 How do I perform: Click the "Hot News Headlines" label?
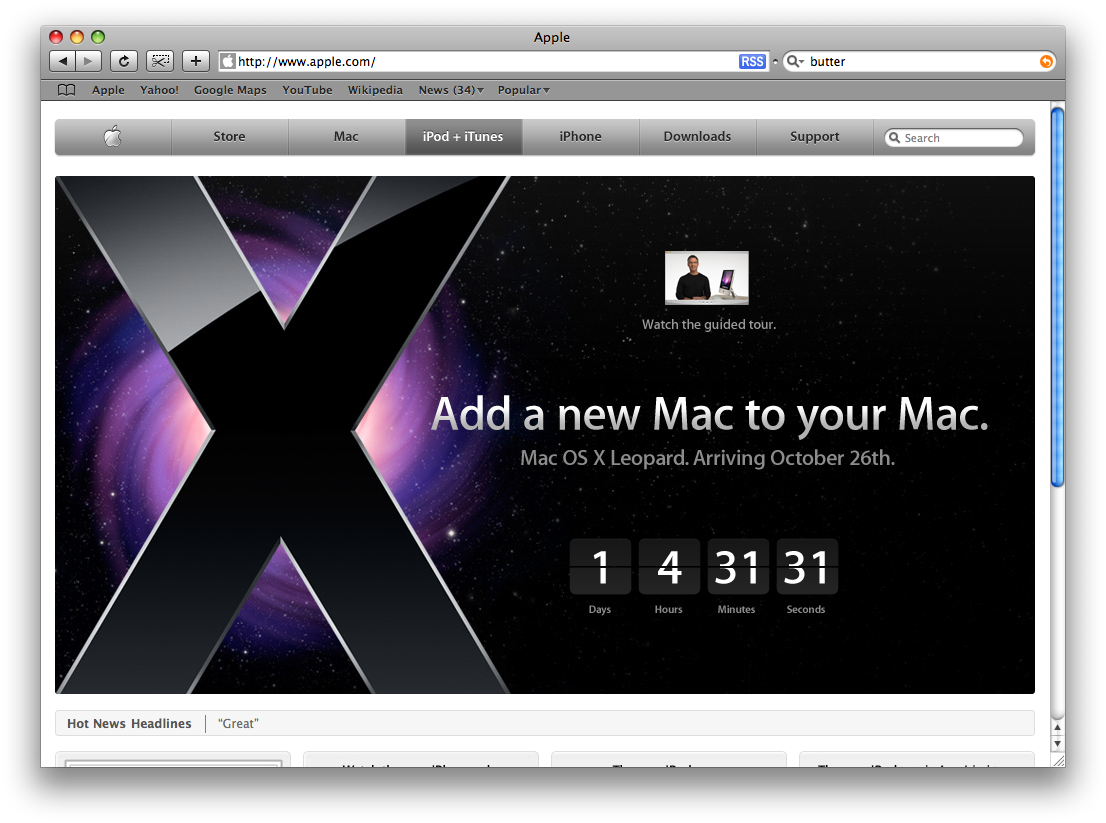129,724
